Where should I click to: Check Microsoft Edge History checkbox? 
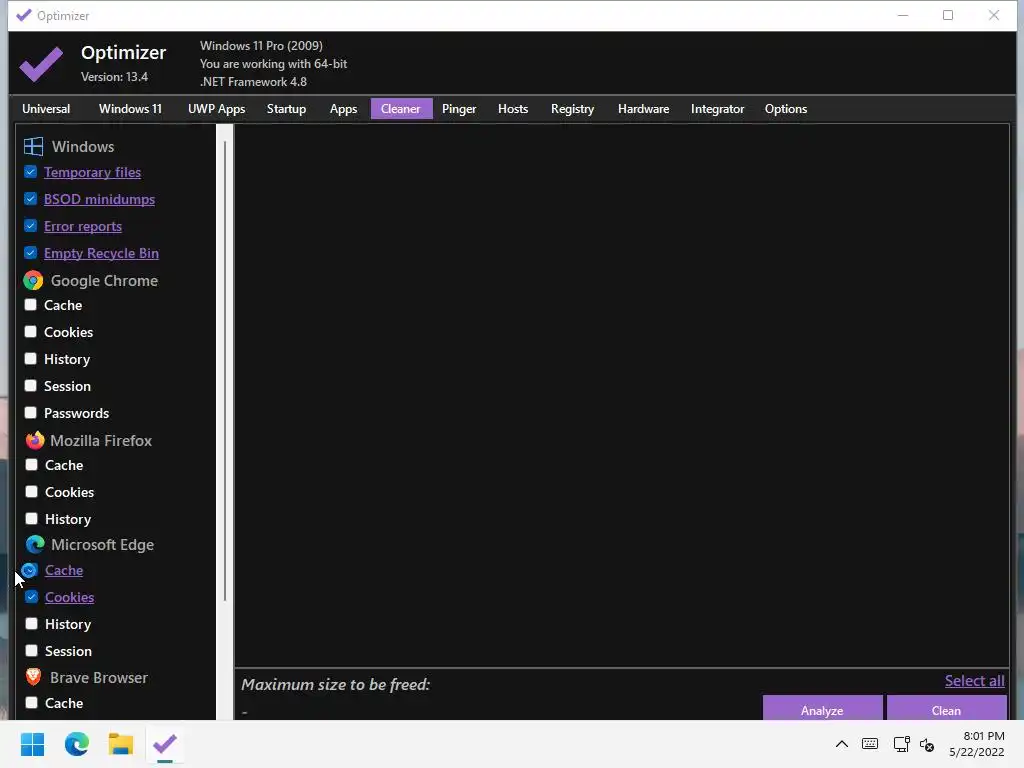coord(31,624)
